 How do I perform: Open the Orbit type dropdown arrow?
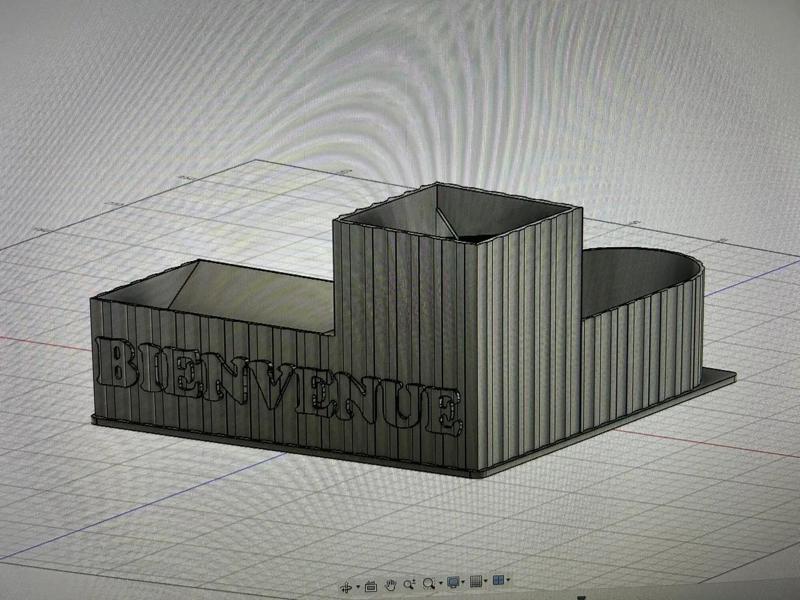pos(358,587)
